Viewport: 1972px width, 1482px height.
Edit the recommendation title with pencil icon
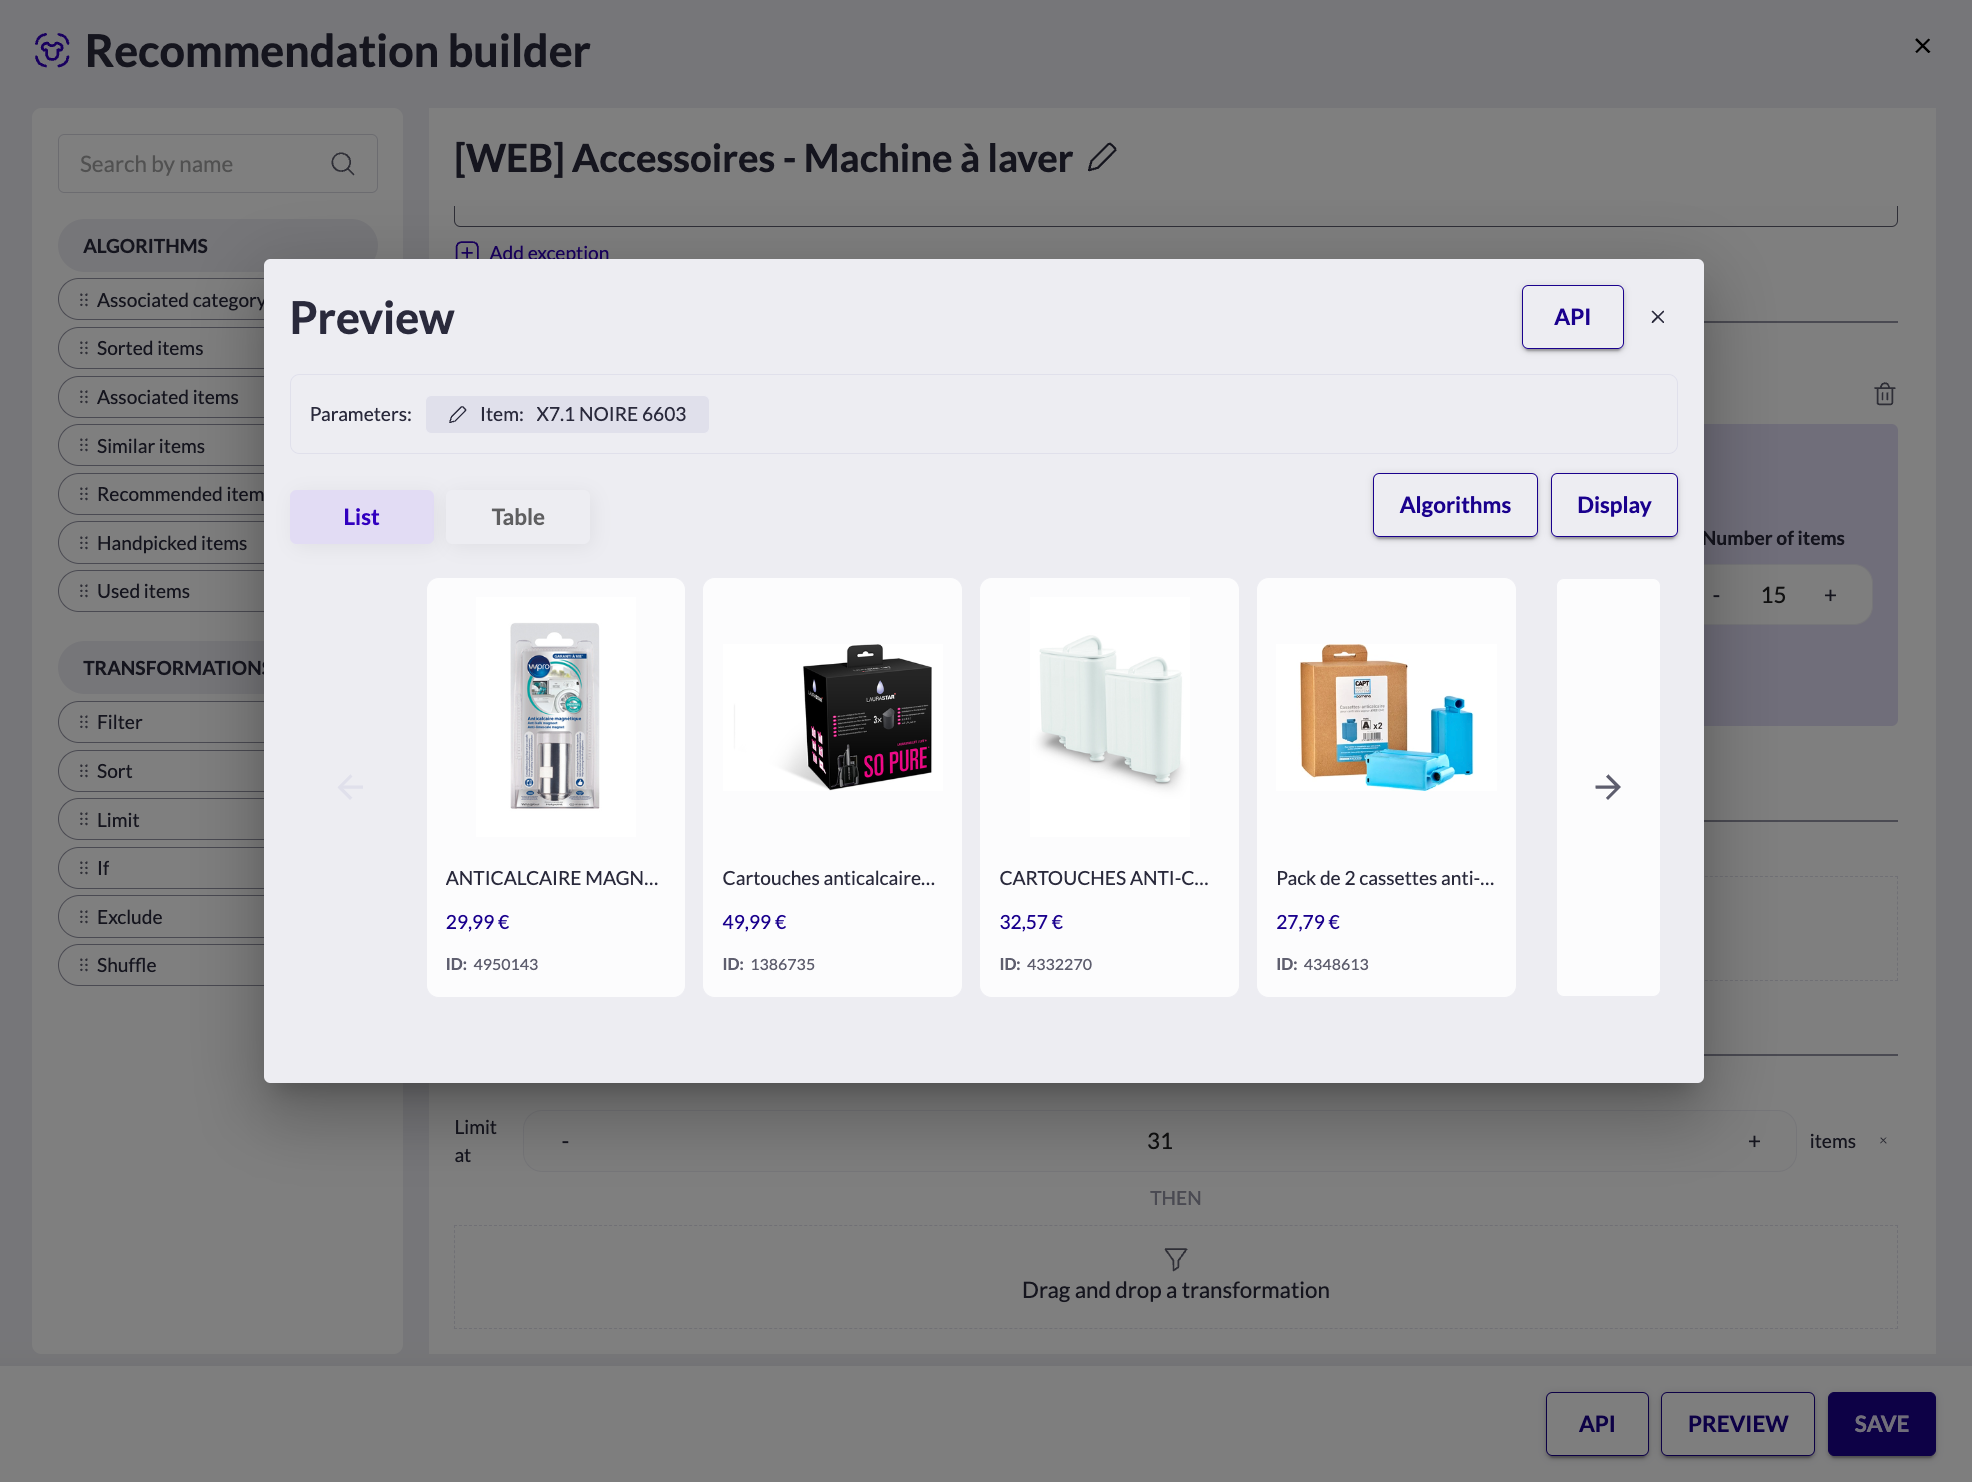pyautogui.click(x=1102, y=157)
